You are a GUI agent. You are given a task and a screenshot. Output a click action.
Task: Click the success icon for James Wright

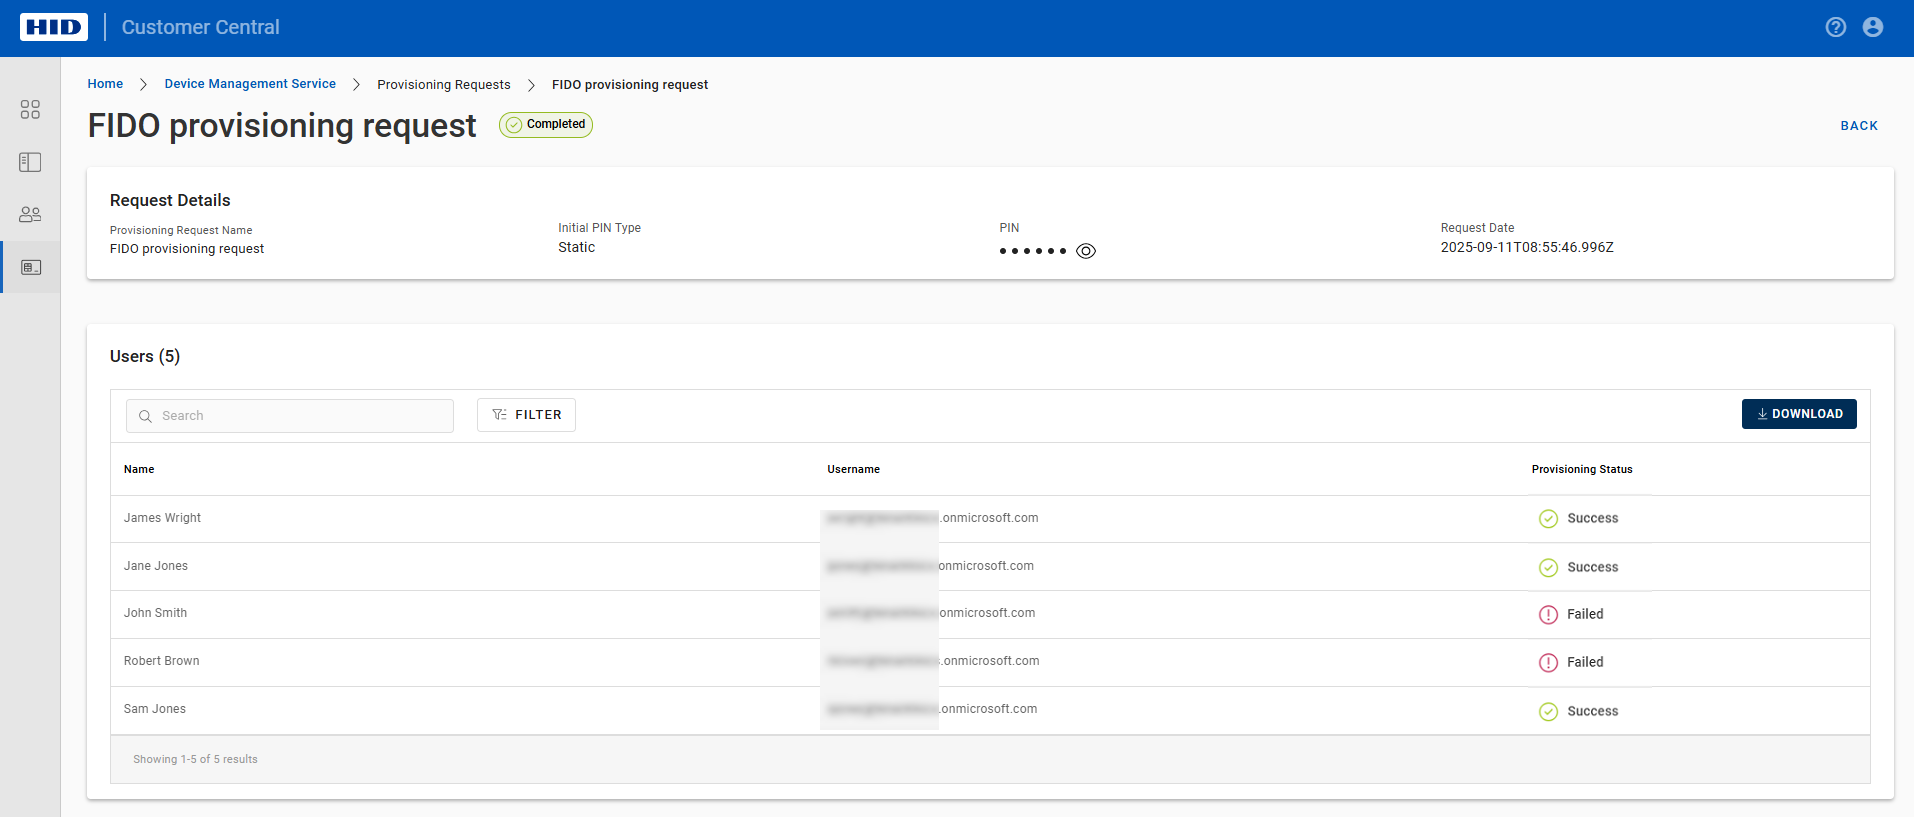(1548, 518)
